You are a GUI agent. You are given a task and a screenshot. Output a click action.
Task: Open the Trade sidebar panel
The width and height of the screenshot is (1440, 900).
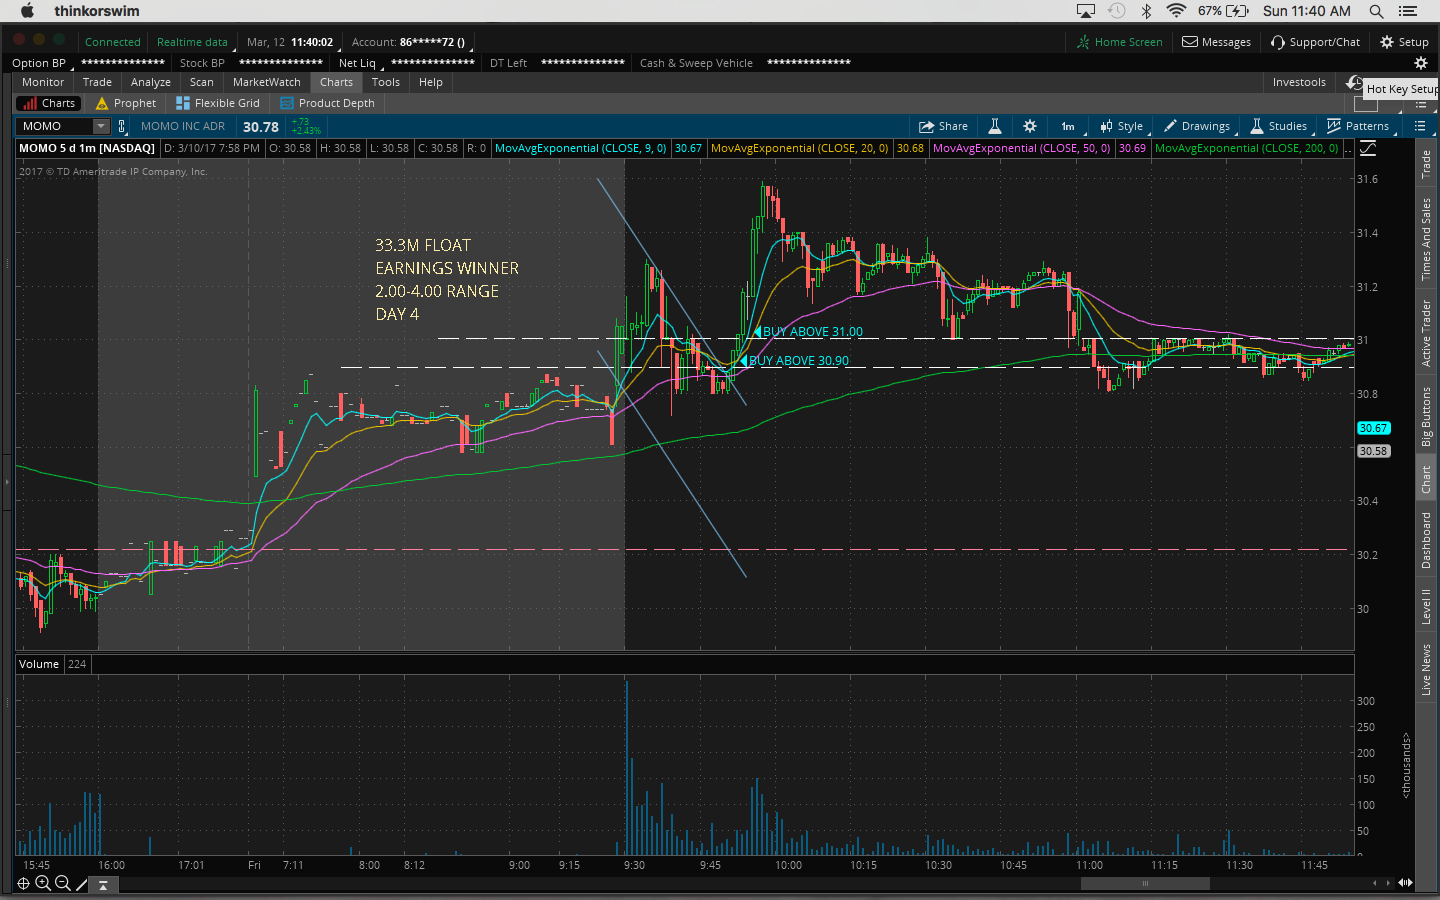[1426, 164]
